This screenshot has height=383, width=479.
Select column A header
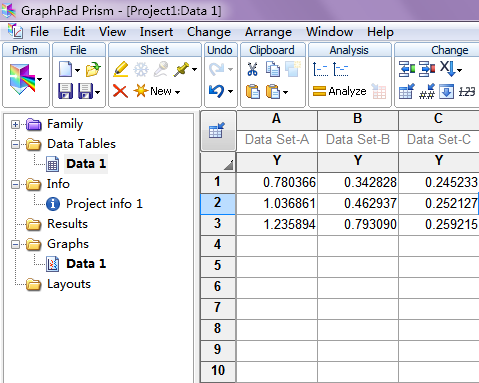click(x=277, y=119)
